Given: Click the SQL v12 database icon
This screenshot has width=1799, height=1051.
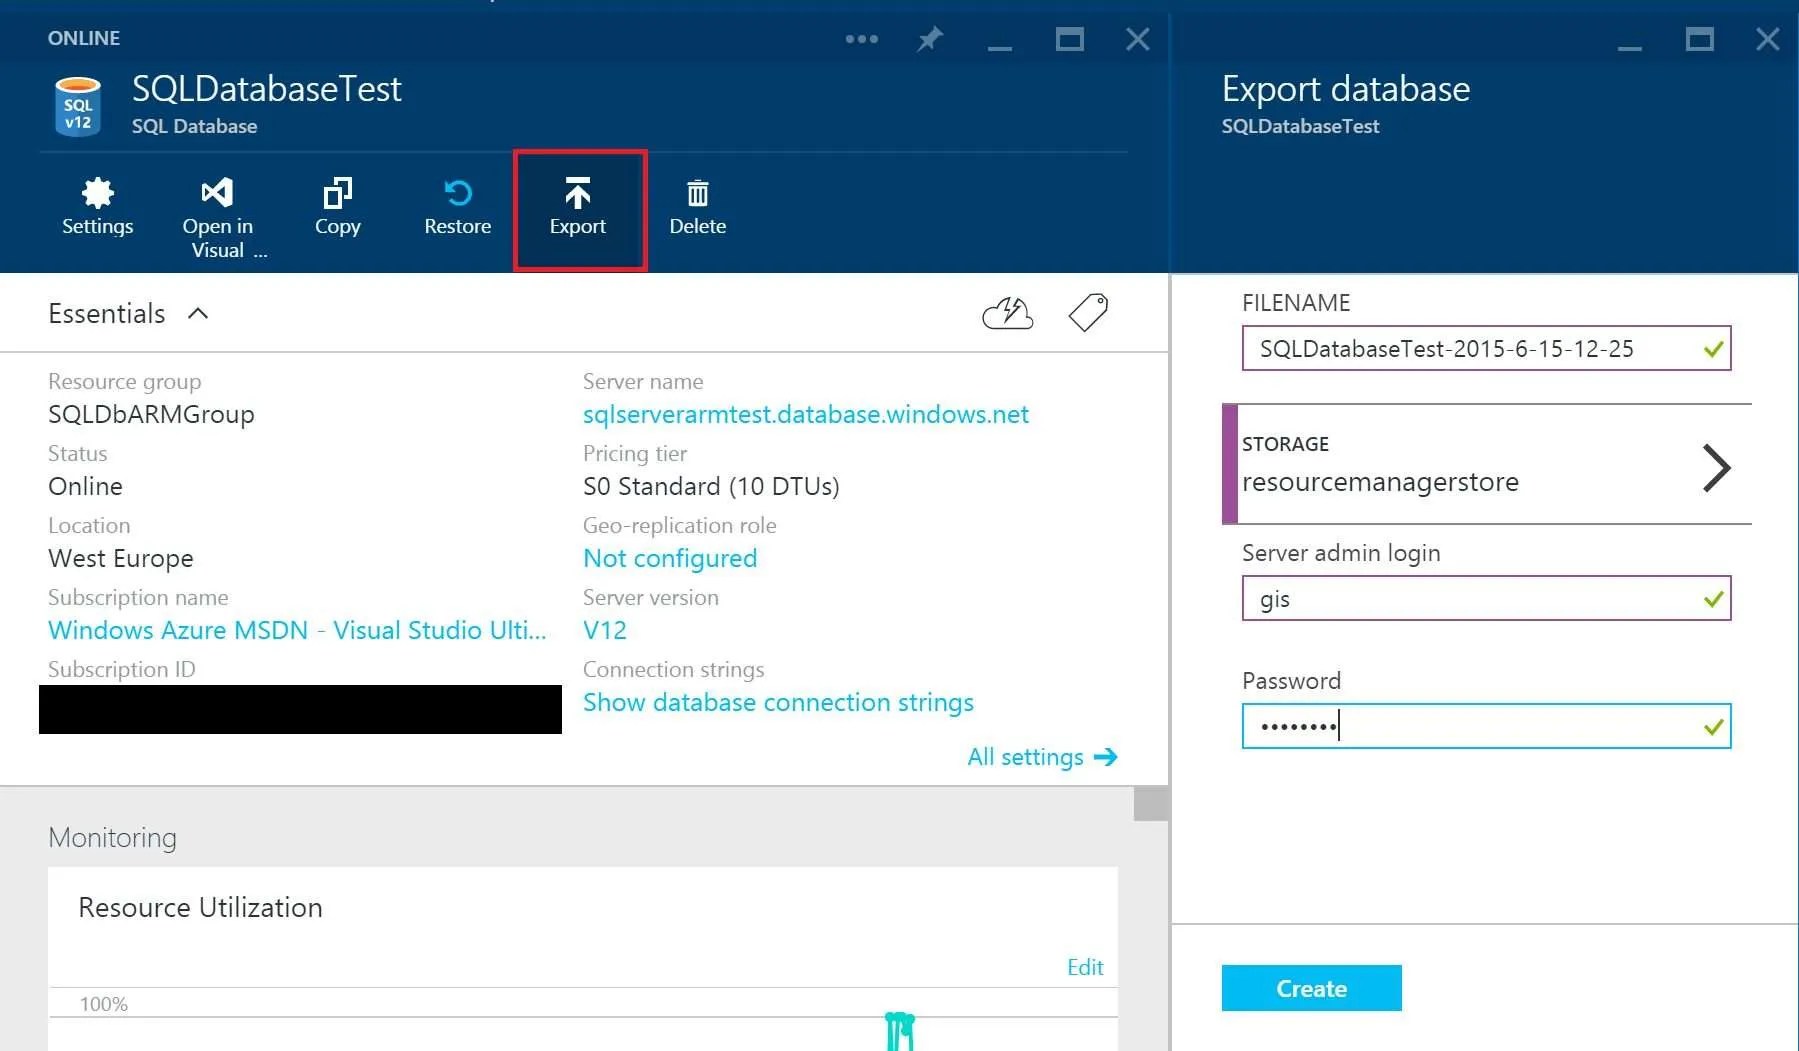Looking at the screenshot, I should 78,106.
